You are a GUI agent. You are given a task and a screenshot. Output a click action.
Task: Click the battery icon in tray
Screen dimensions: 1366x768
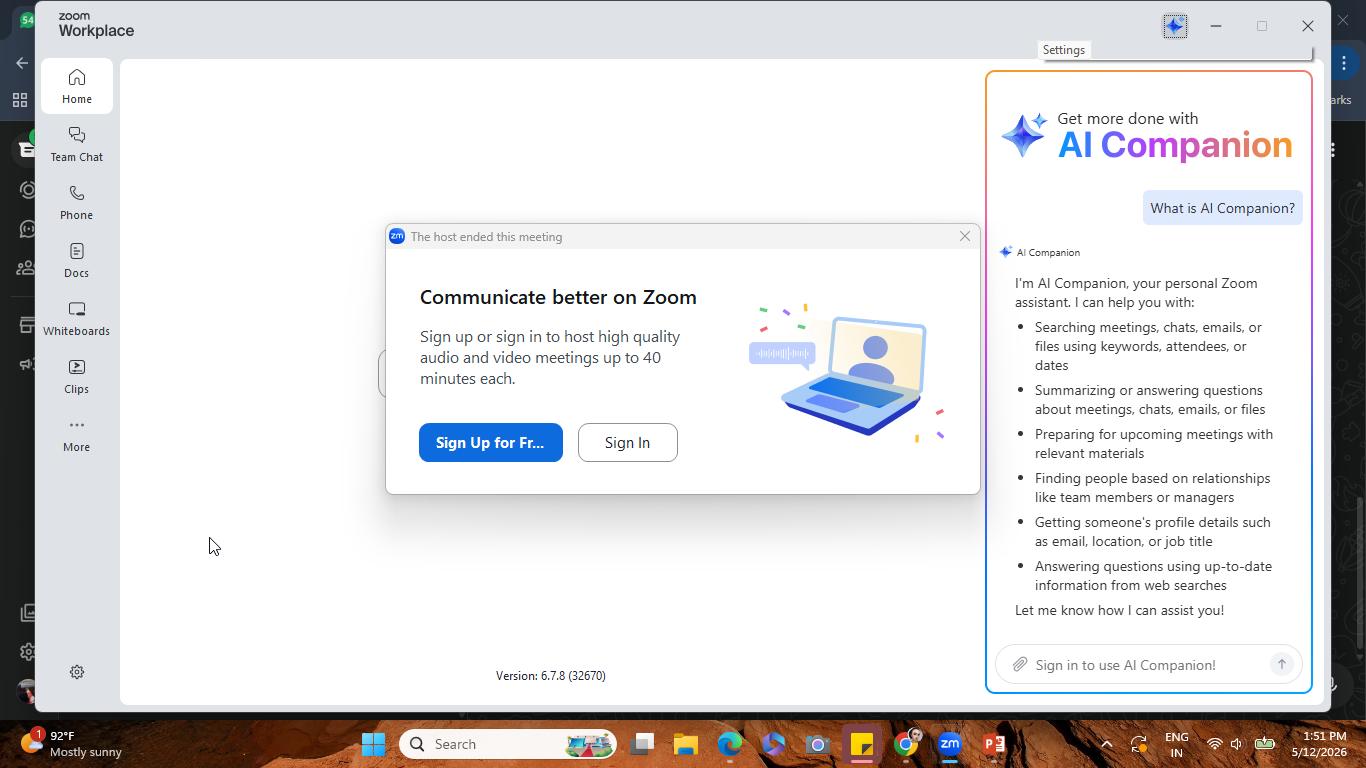pyautogui.click(x=1265, y=744)
